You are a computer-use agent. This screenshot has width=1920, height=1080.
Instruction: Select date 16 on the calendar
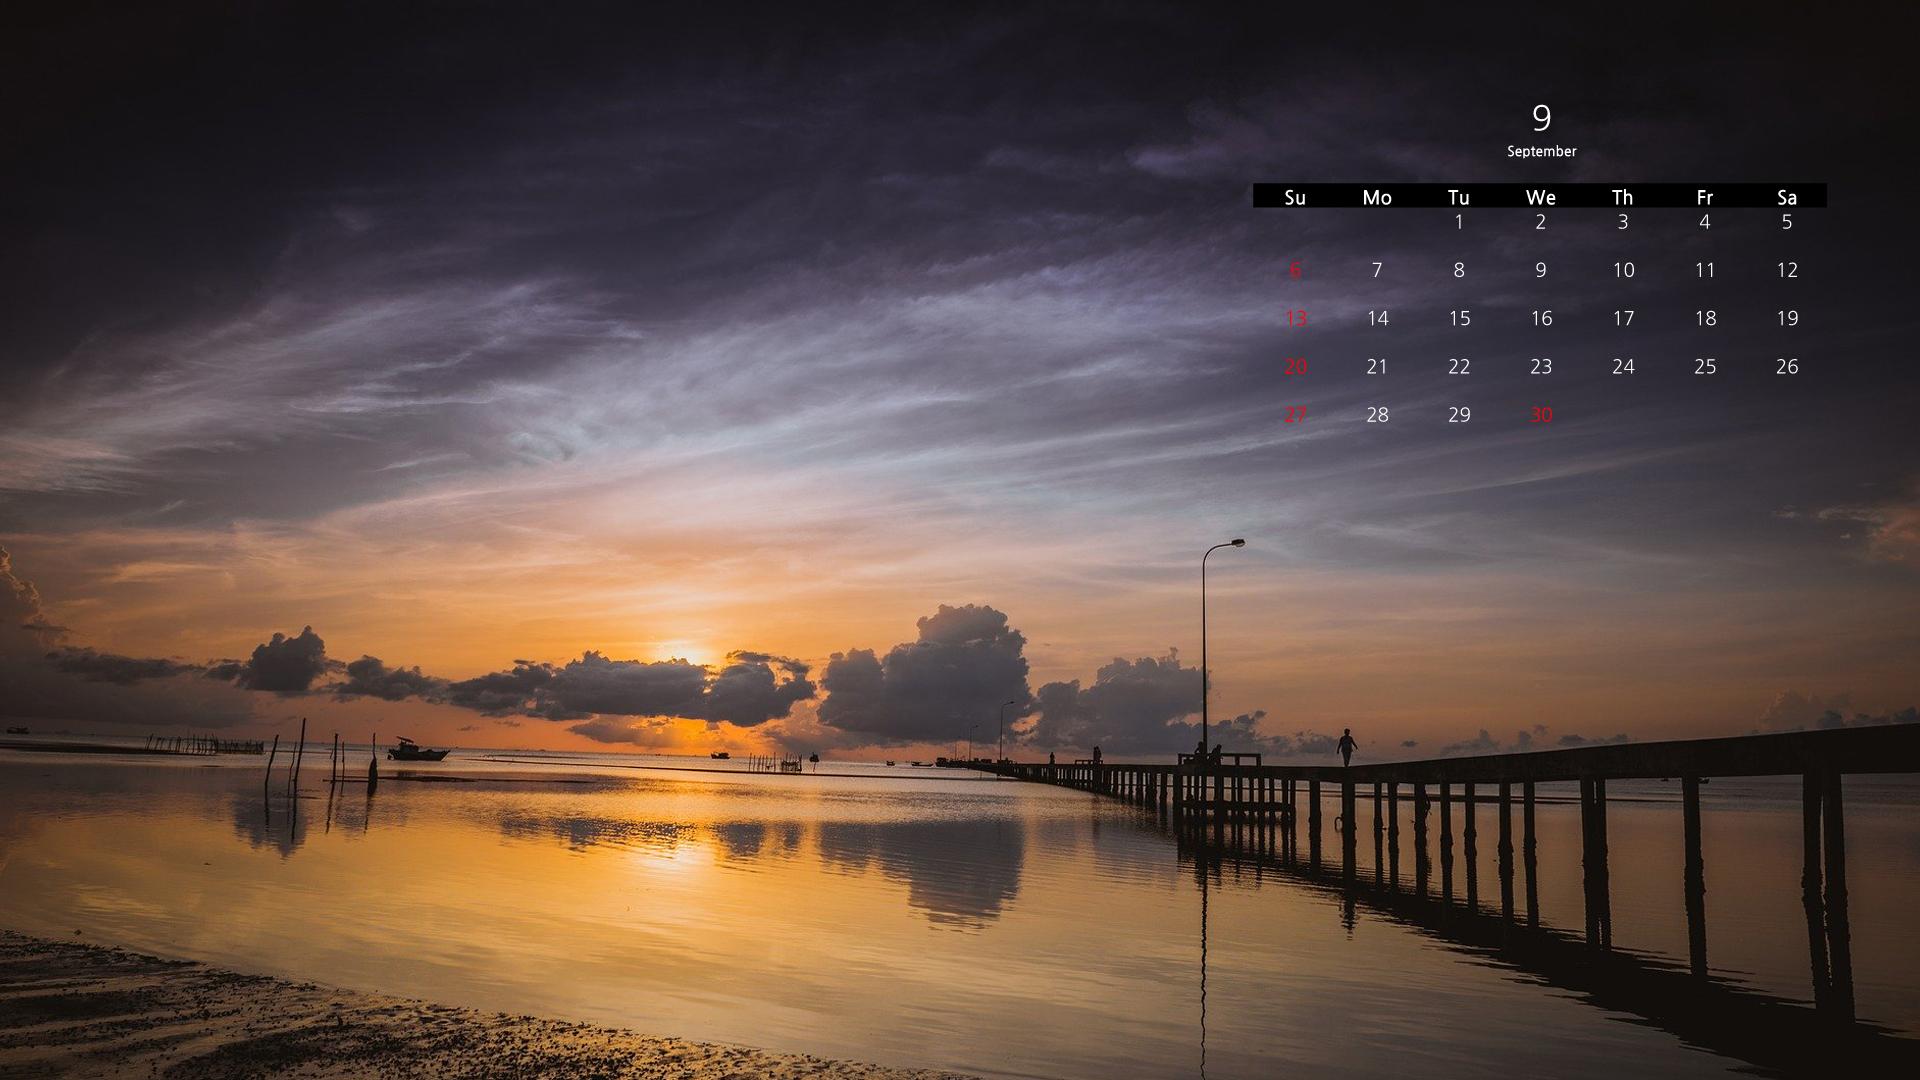(1541, 318)
